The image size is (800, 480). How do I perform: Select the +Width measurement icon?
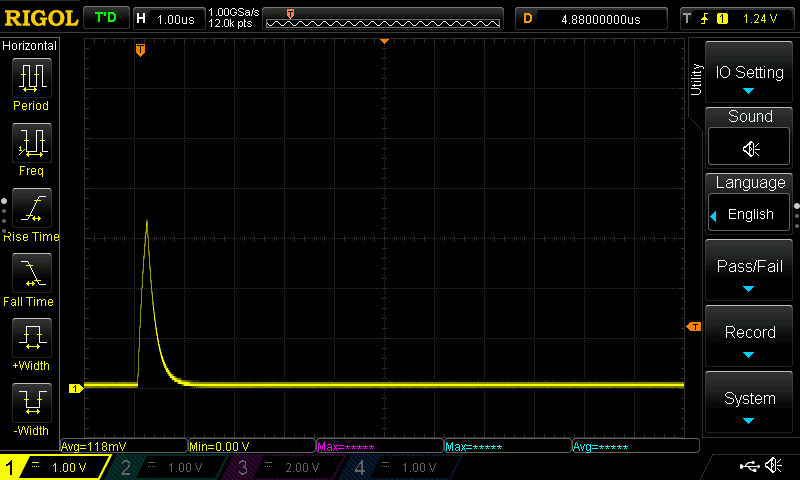[30, 340]
